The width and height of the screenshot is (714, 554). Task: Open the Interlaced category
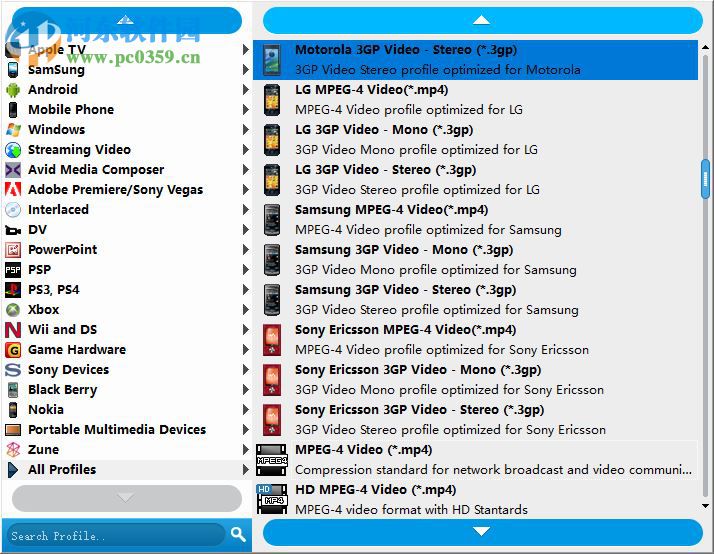click(x=127, y=210)
